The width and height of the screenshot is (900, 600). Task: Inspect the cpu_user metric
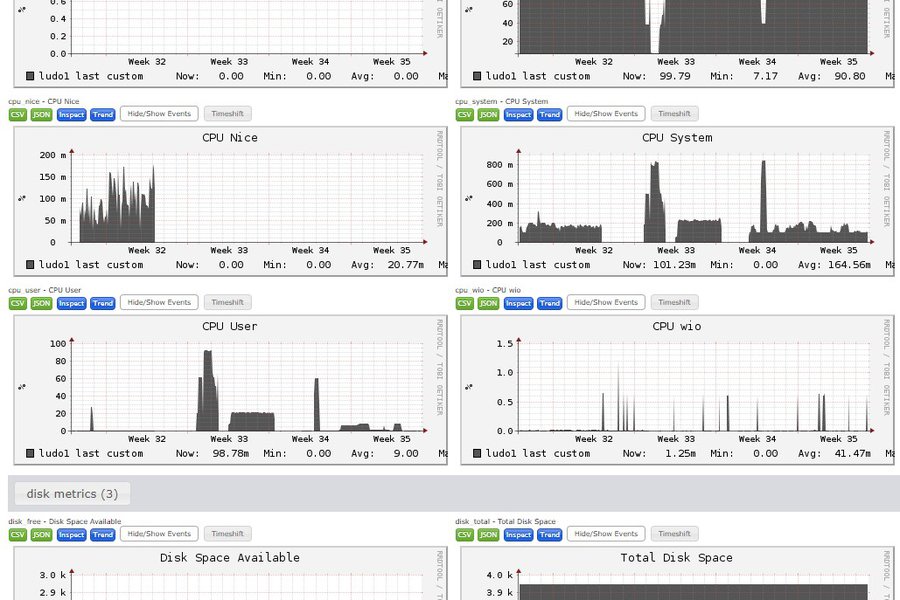pyautogui.click(x=72, y=303)
